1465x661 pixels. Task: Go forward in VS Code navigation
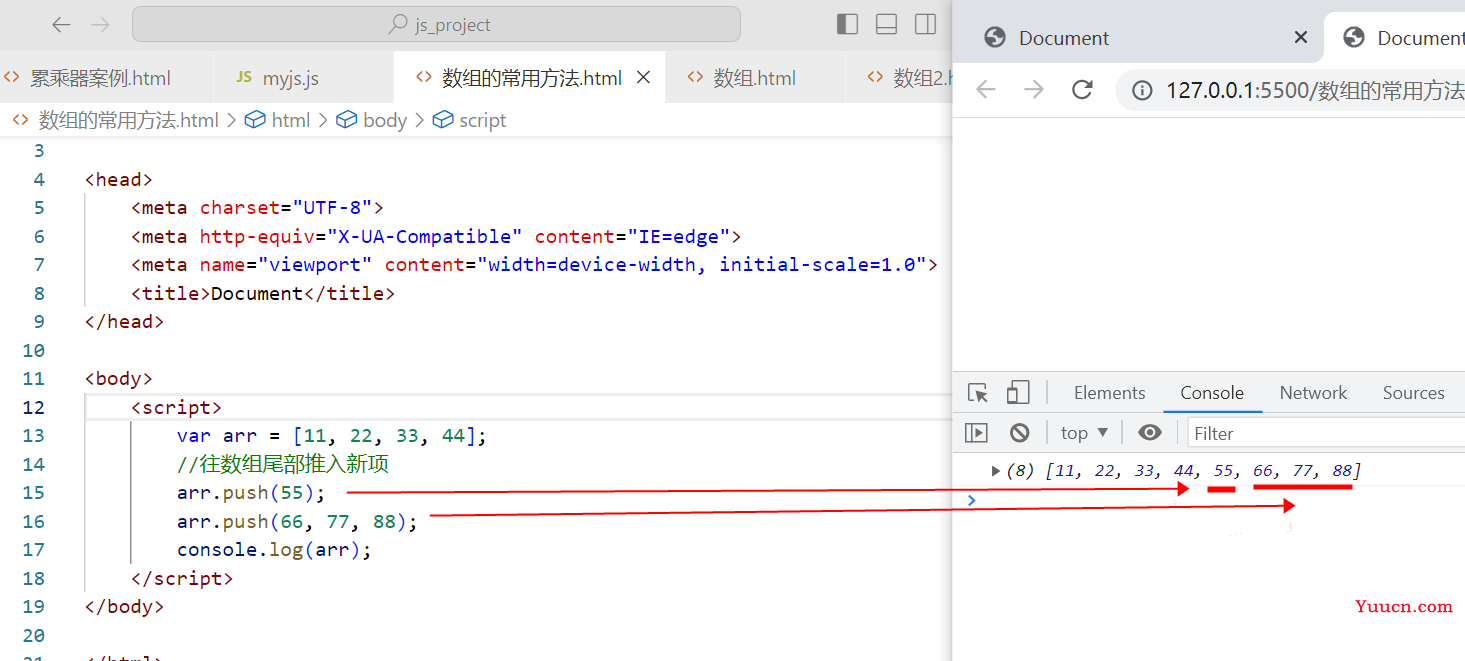[x=100, y=25]
